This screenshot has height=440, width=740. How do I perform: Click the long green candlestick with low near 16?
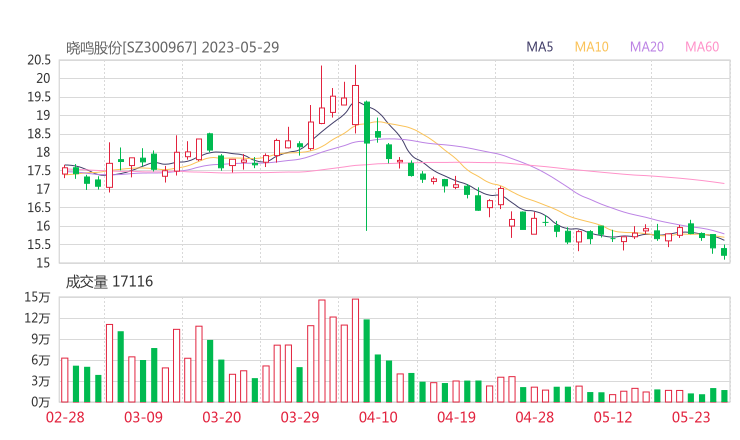367,166
